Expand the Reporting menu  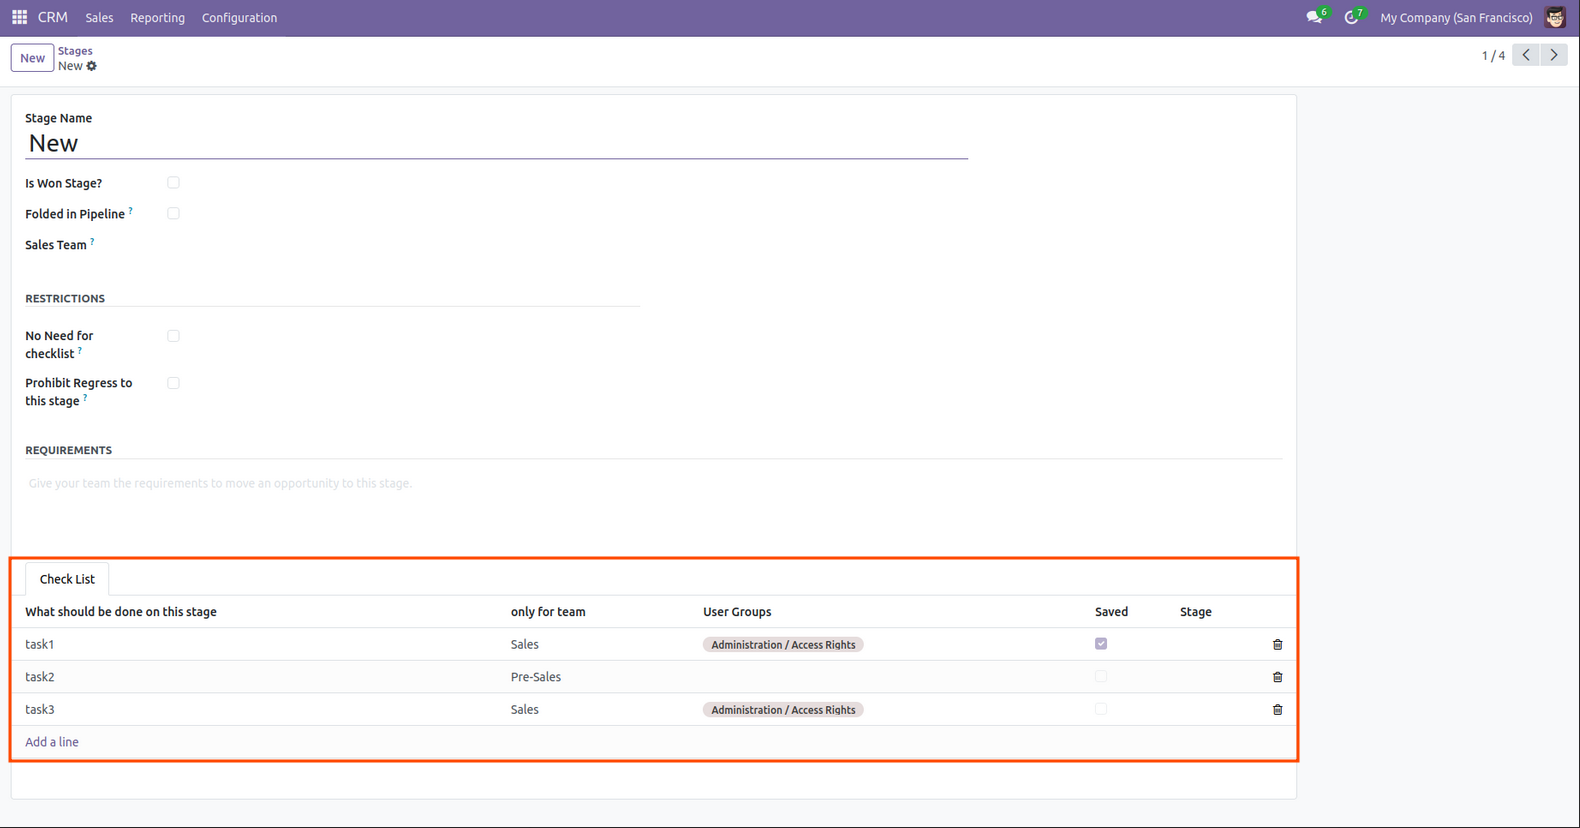(x=157, y=18)
